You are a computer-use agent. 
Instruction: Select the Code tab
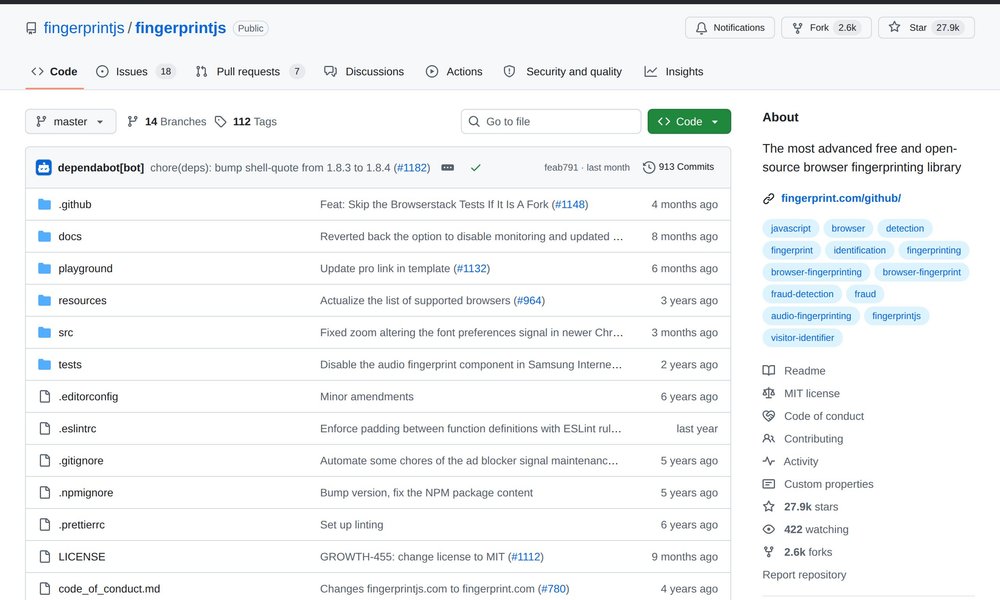54,71
